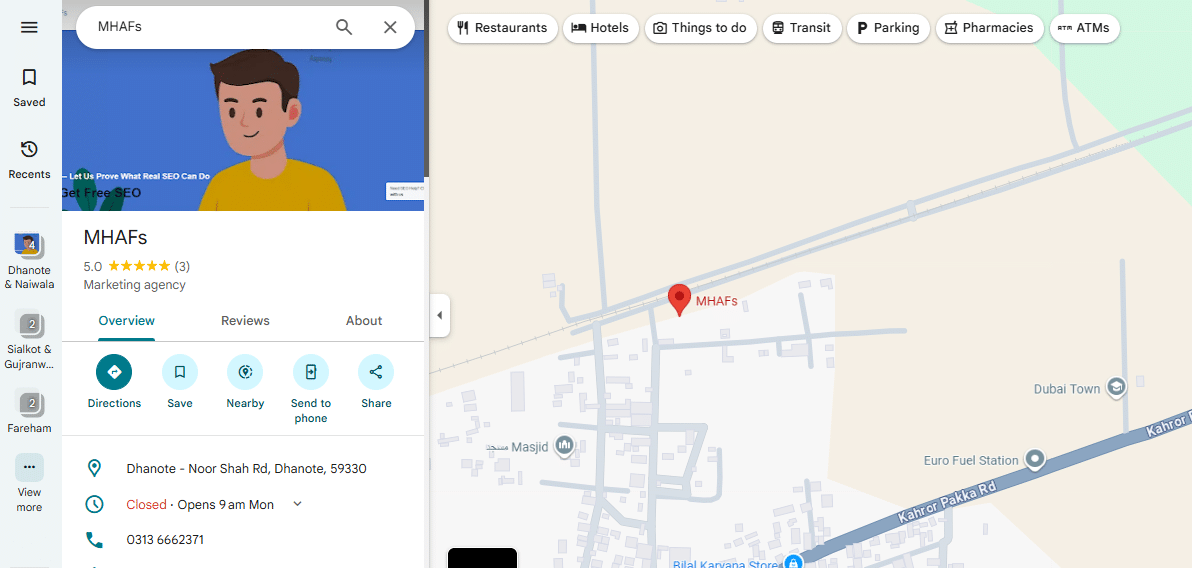Open the (3) reviews count link
This screenshot has width=1192, height=568.
point(182,266)
